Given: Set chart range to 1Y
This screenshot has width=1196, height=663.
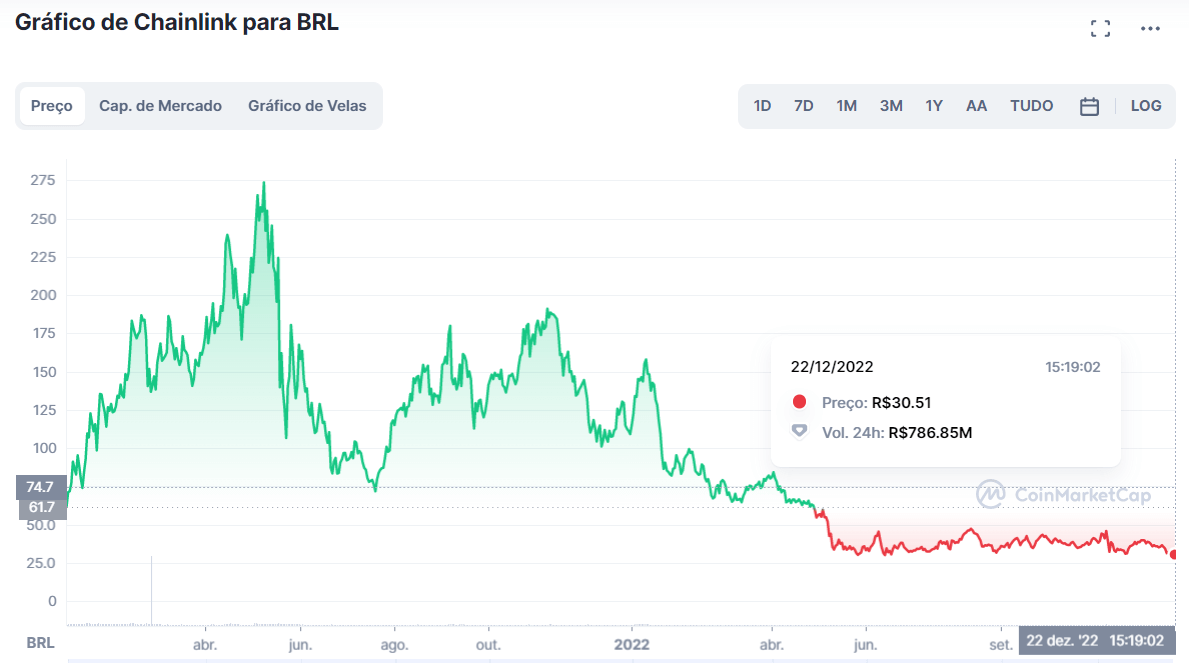Looking at the screenshot, I should point(934,106).
